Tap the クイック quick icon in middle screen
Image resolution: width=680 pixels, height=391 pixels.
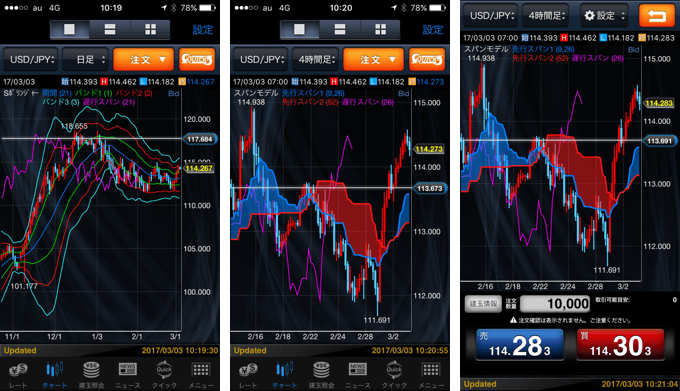pos(394,375)
